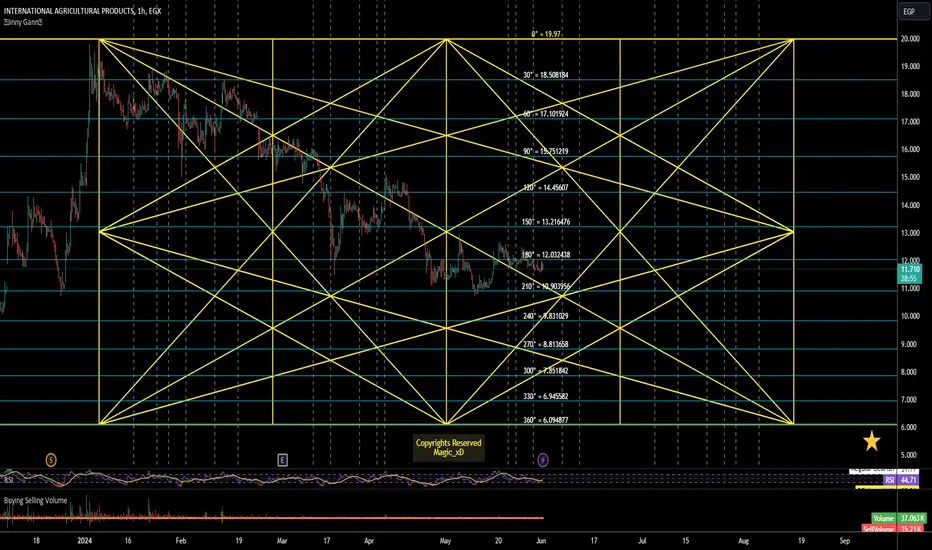The image size is (932, 550).
Task: Click the purple lightning bolt event icon
Action: click(543, 460)
